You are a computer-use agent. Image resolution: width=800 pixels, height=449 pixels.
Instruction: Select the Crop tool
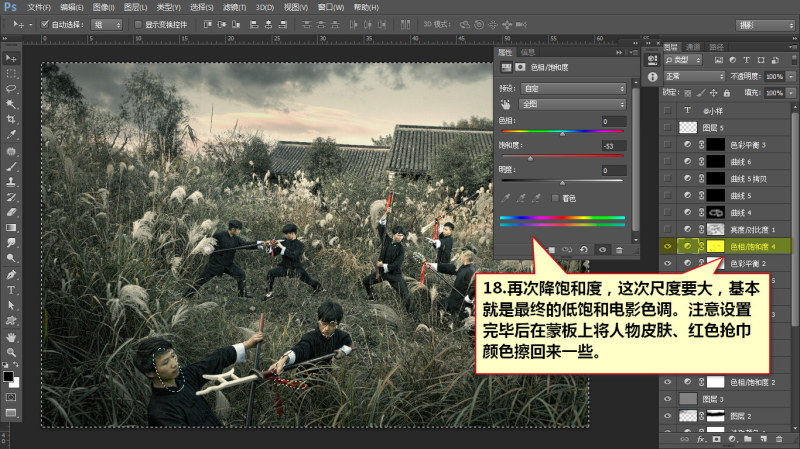coord(11,119)
